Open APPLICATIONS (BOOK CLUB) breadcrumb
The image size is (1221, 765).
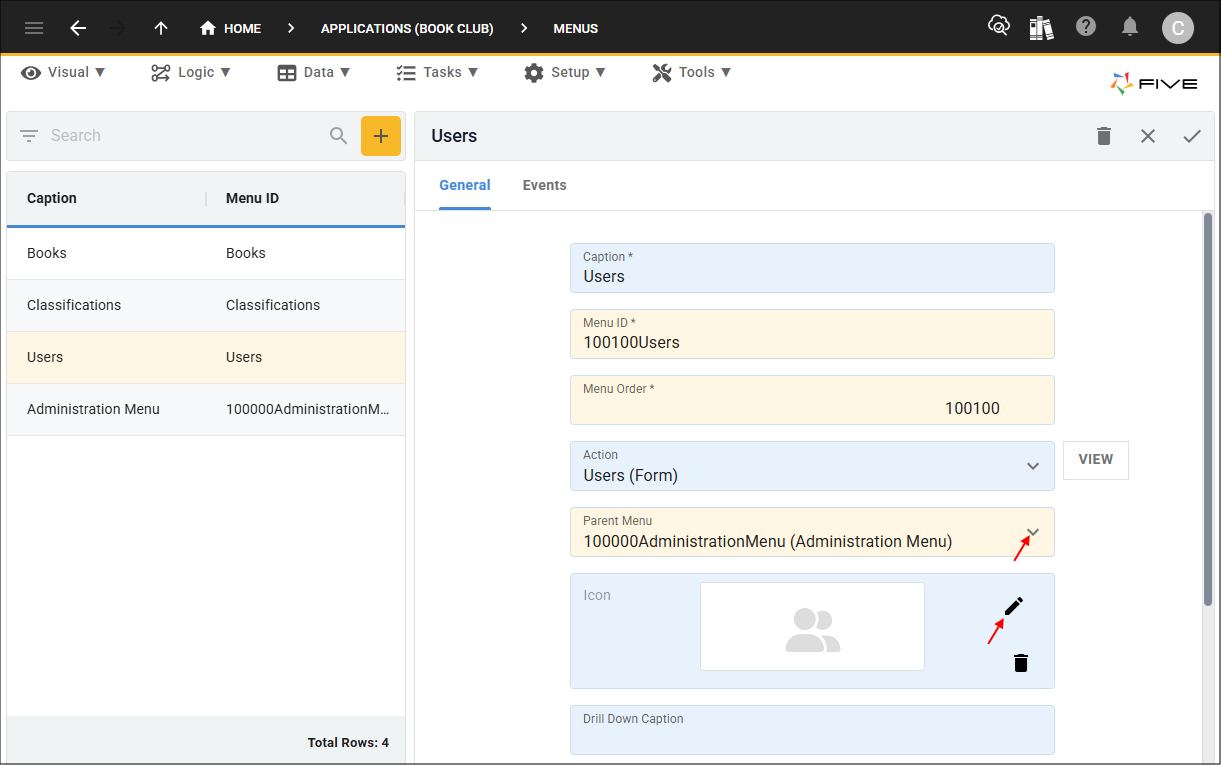click(407, 28)
